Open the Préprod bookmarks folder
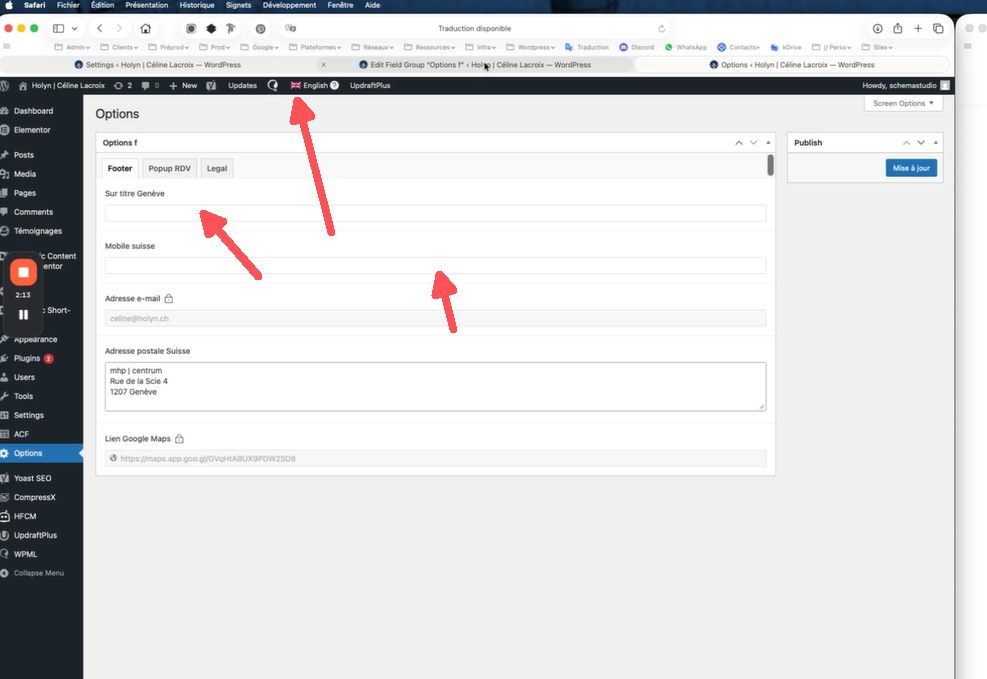 pos(168,47)
